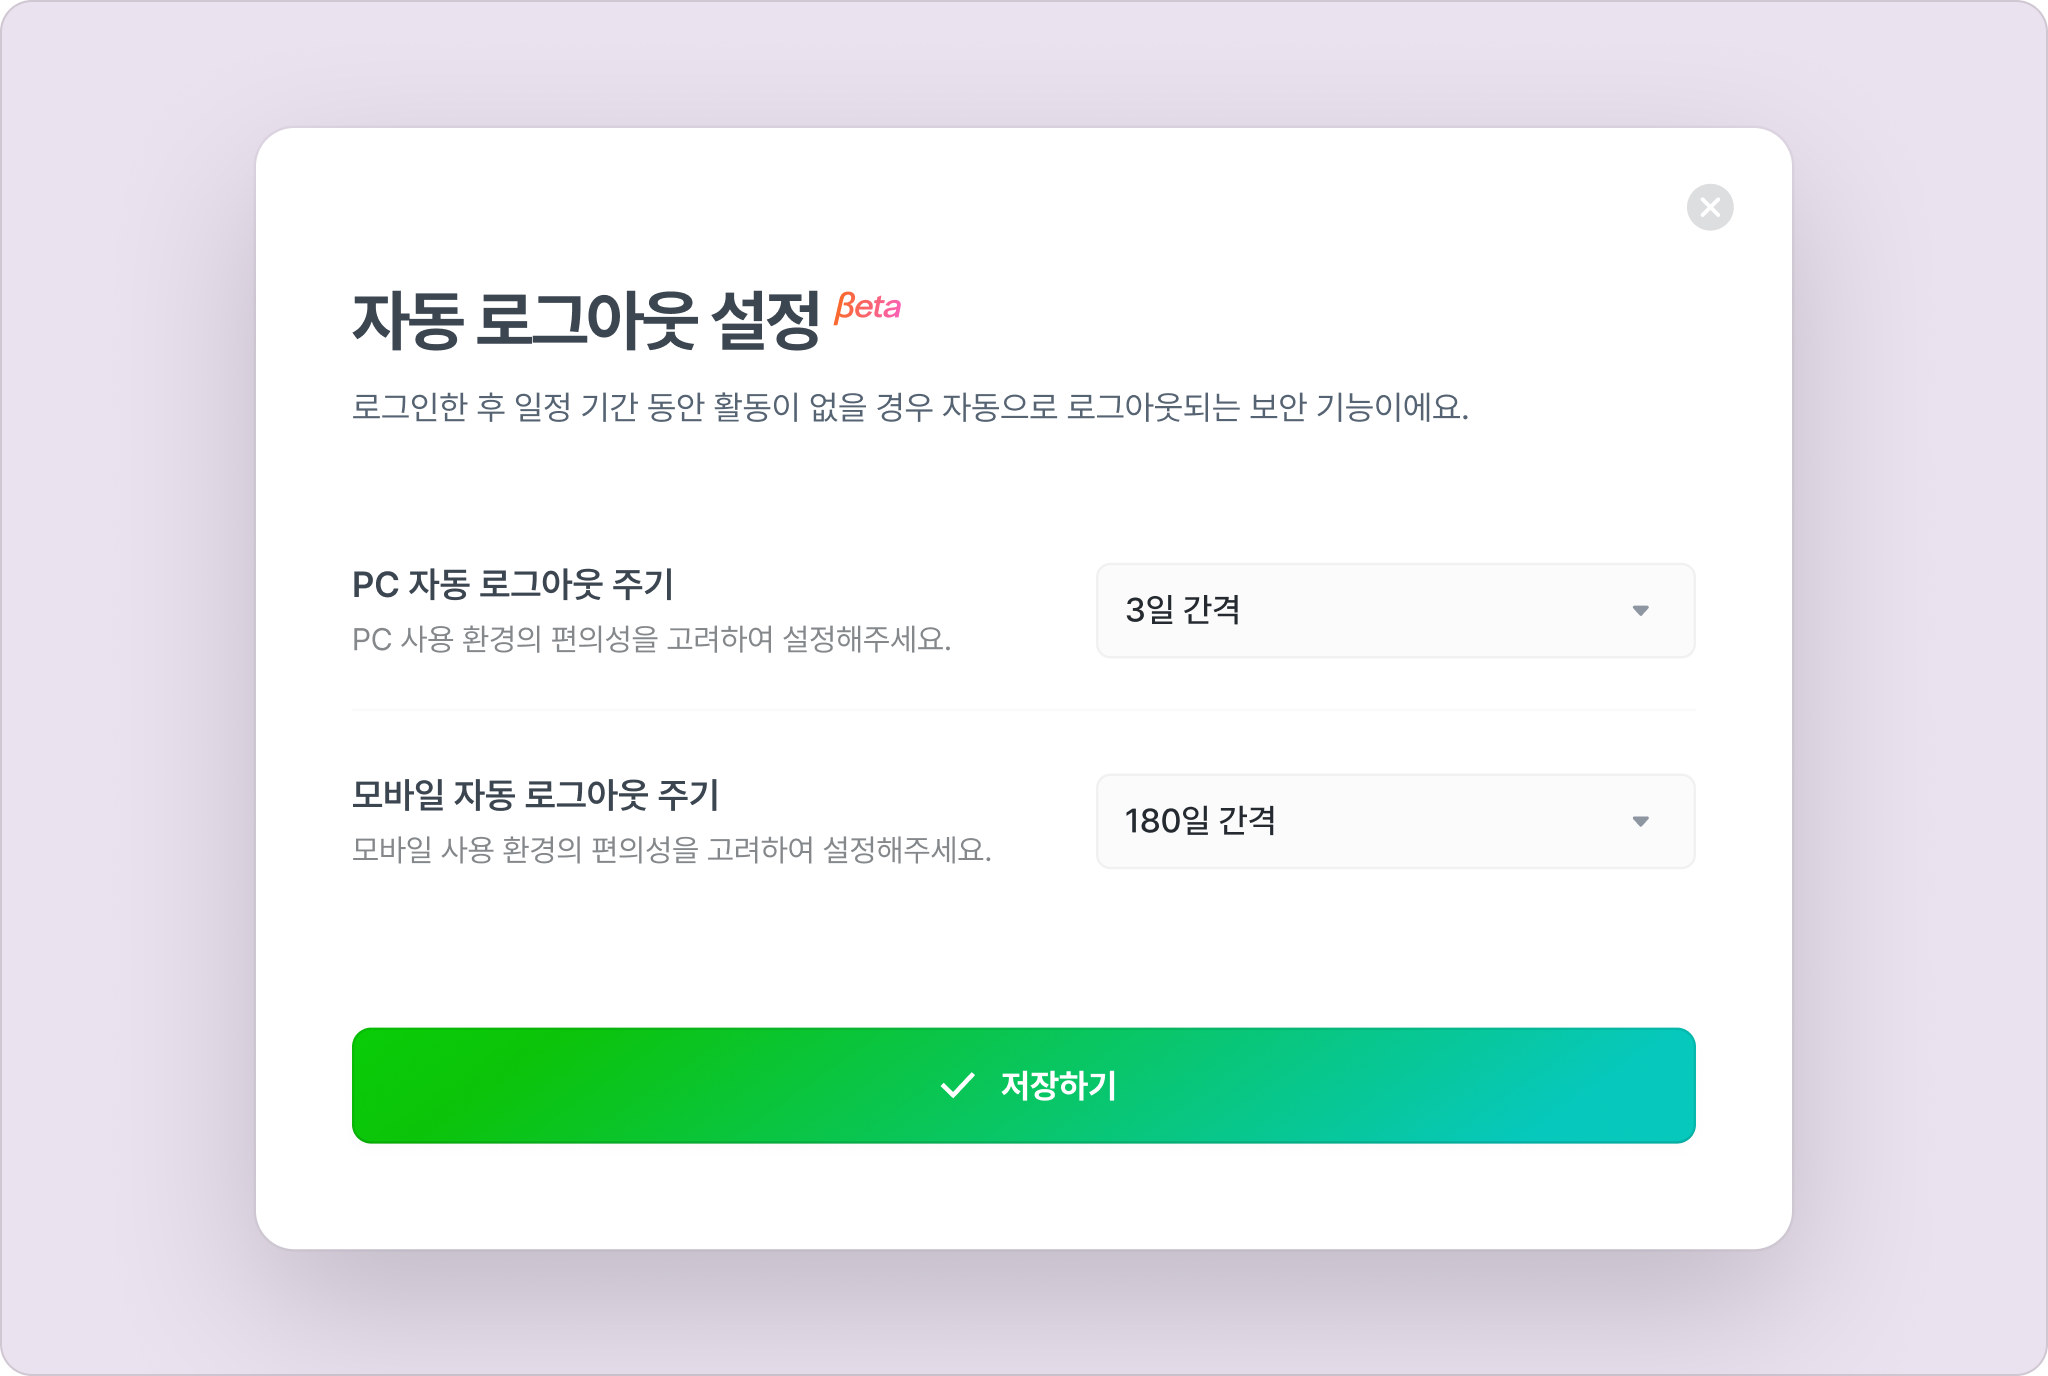Click the 저장하기 button label text
This screenshot has height=1376, width=2048.
point(1059,1085)
